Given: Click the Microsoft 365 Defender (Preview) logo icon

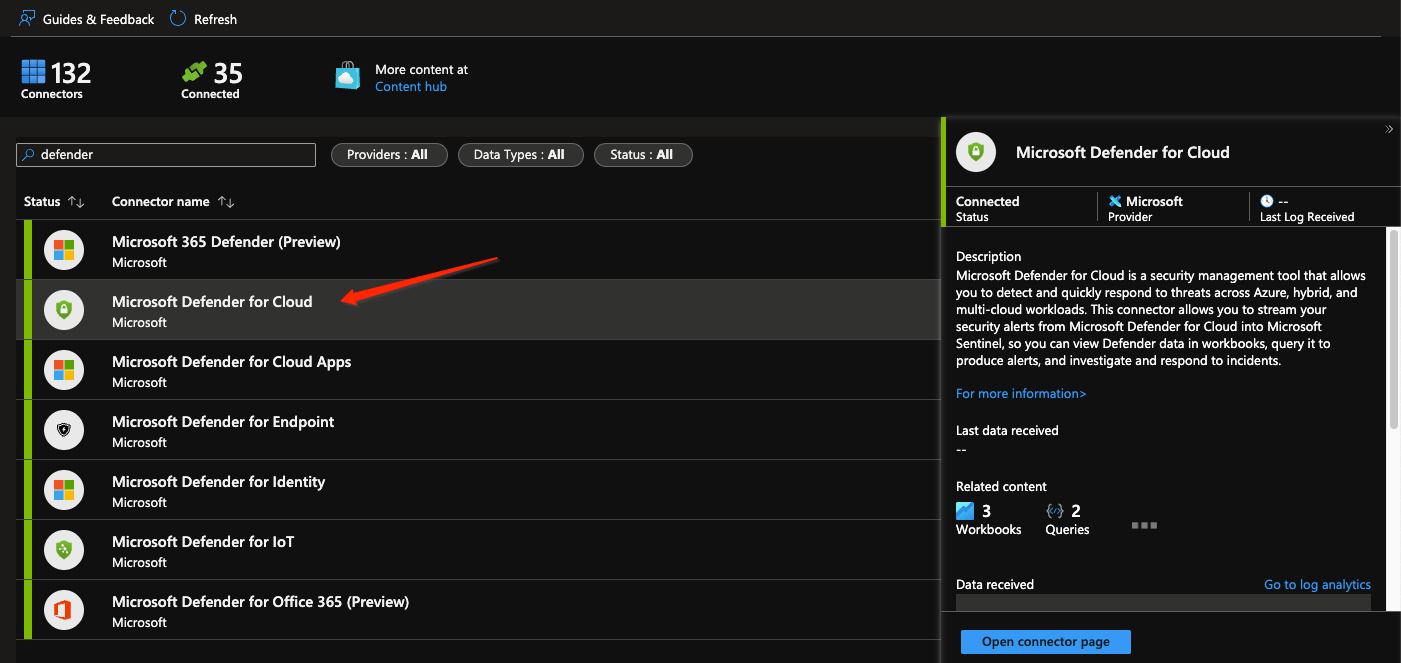Looking at the screenshot, I should pyautogui.click(x=64, y=250).
